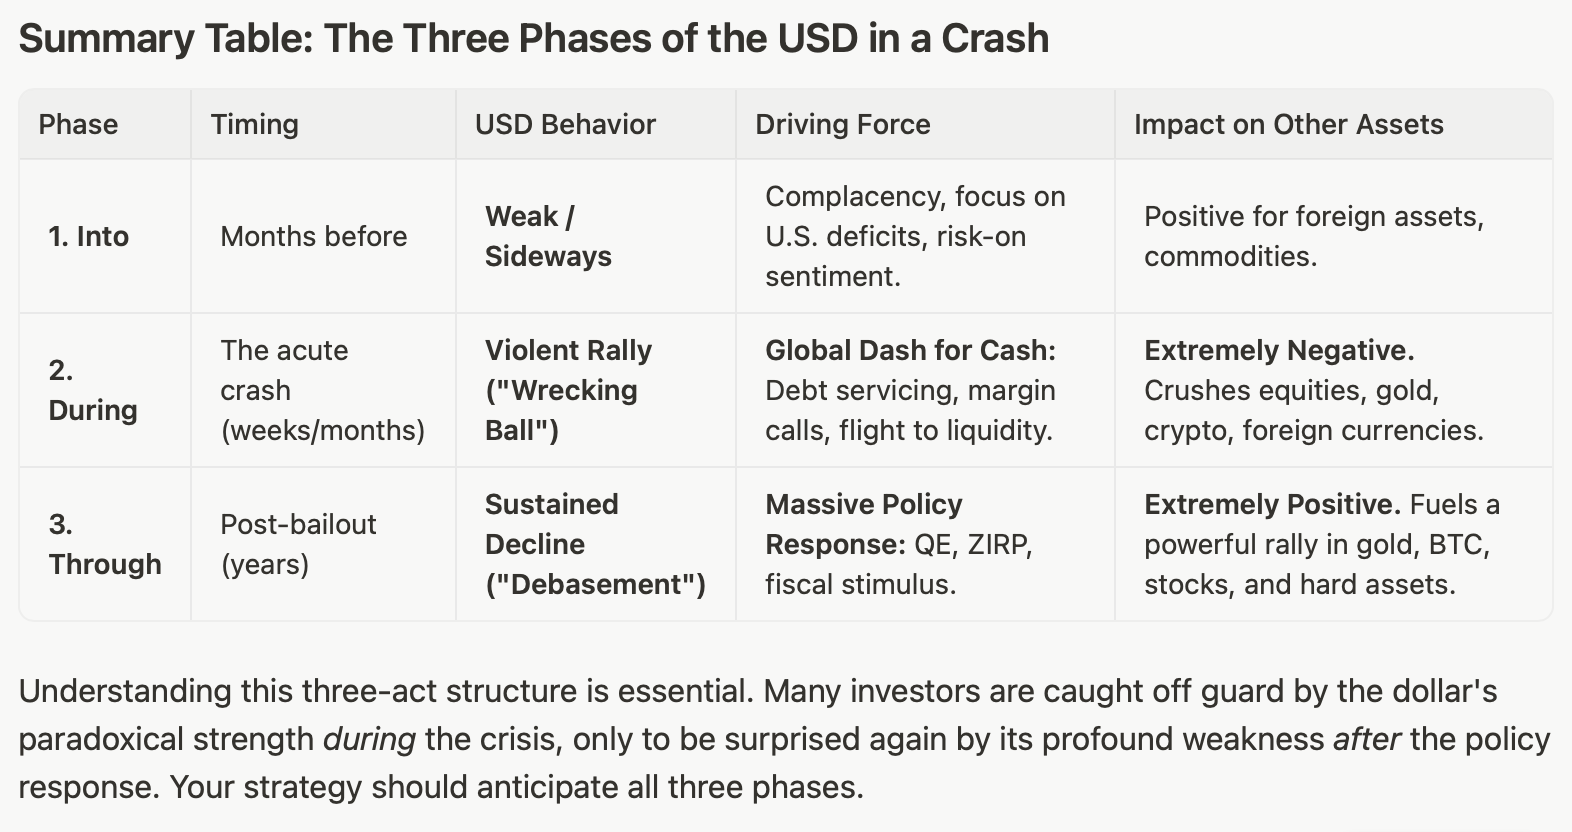This screenshot has height=832, width=1572.
Task: Click the 'Complacency, focus on U.S. deficits' cell
Action: point(915,236)
